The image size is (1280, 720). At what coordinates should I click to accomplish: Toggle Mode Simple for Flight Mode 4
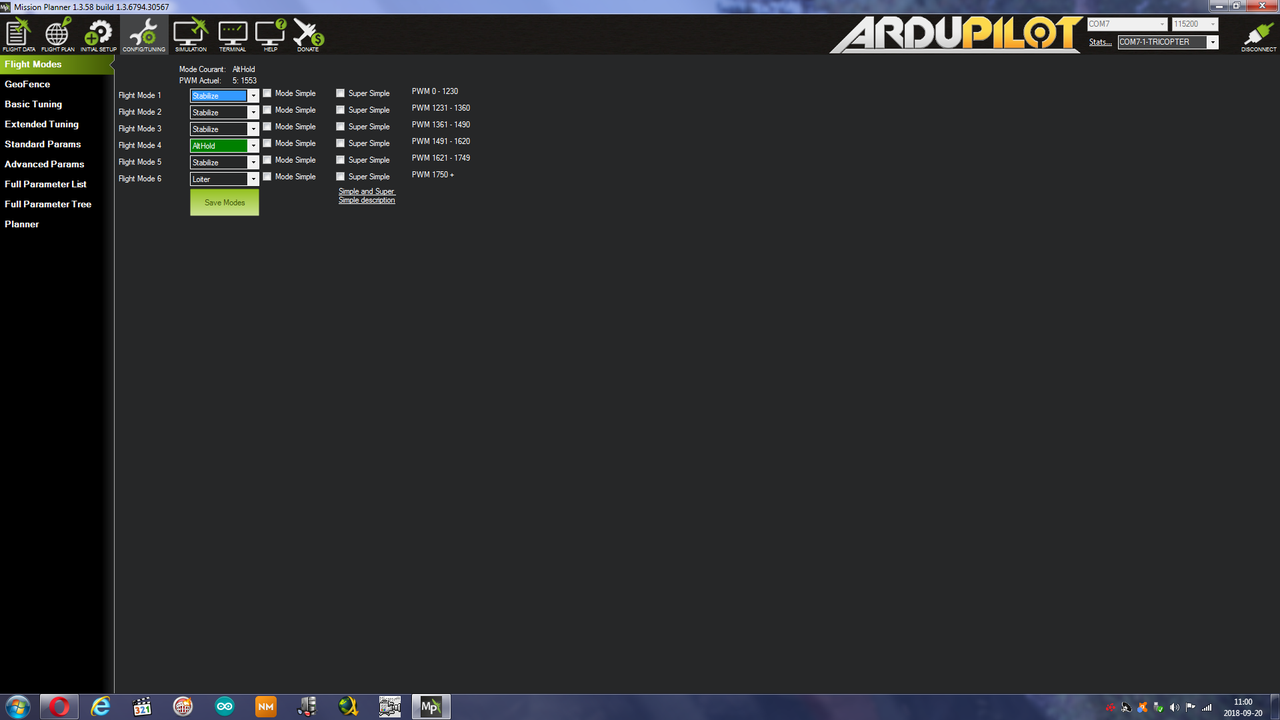pos(267,143)
